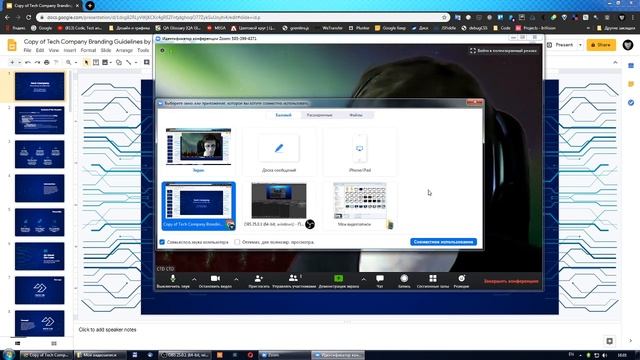Click the microphone mute icon in Zoom
The image size is (640, 360).
point(173,278)
